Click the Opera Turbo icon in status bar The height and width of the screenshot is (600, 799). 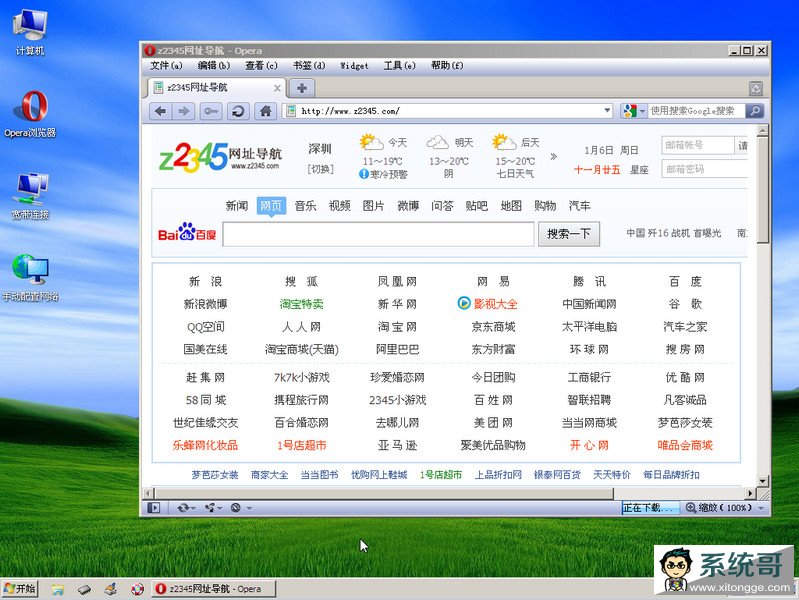(x=235, y=508)
